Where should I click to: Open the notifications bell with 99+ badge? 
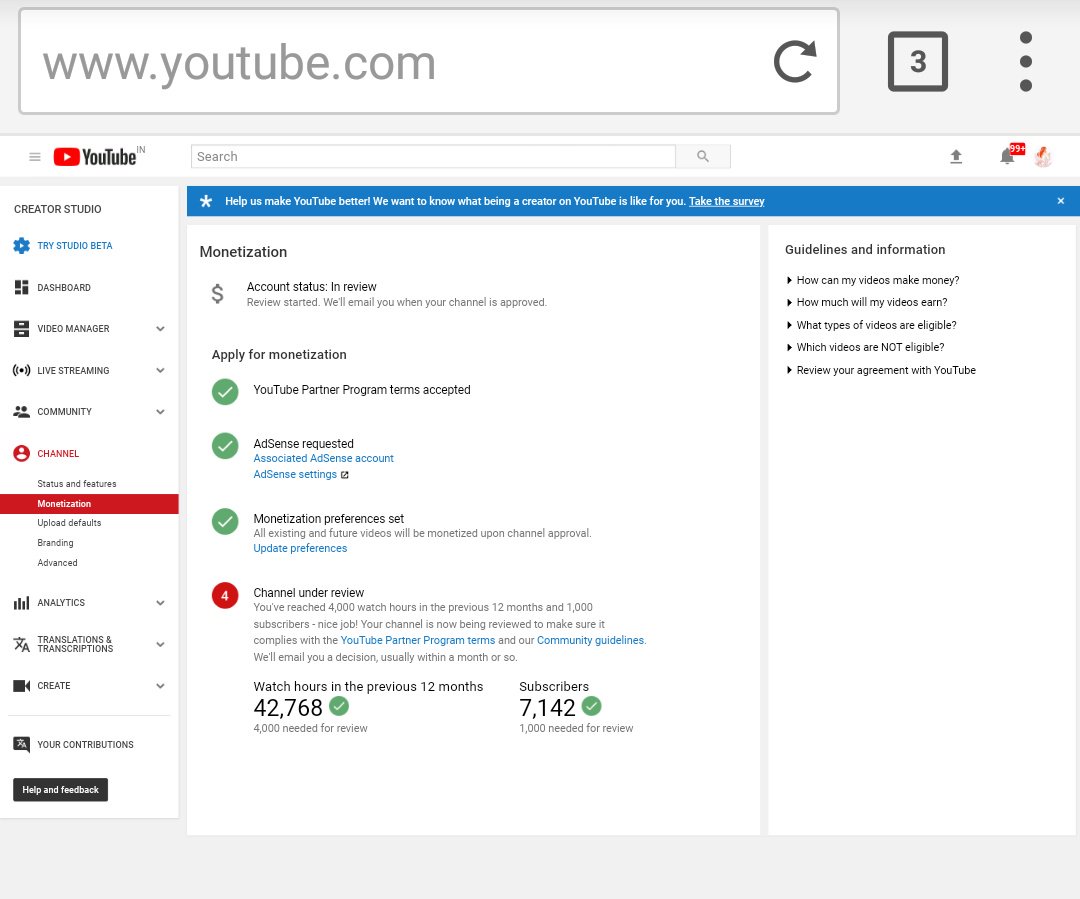point(1010,155)
